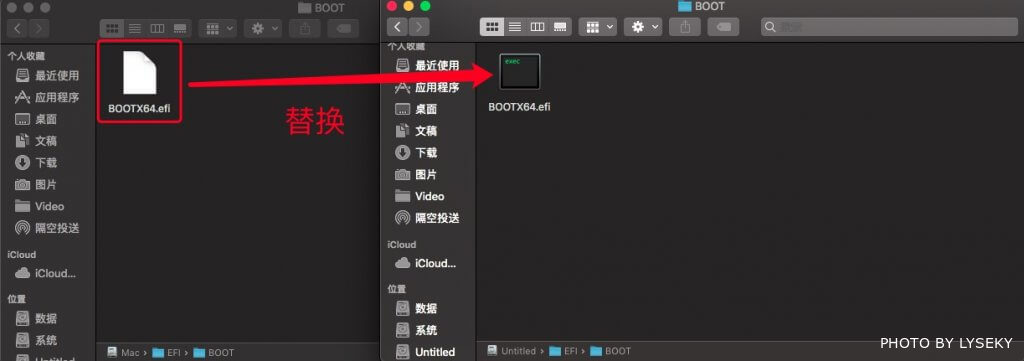Click Edit Tags button in left window
Viewport: 1024px width, 361px height.
click(344, 28)
